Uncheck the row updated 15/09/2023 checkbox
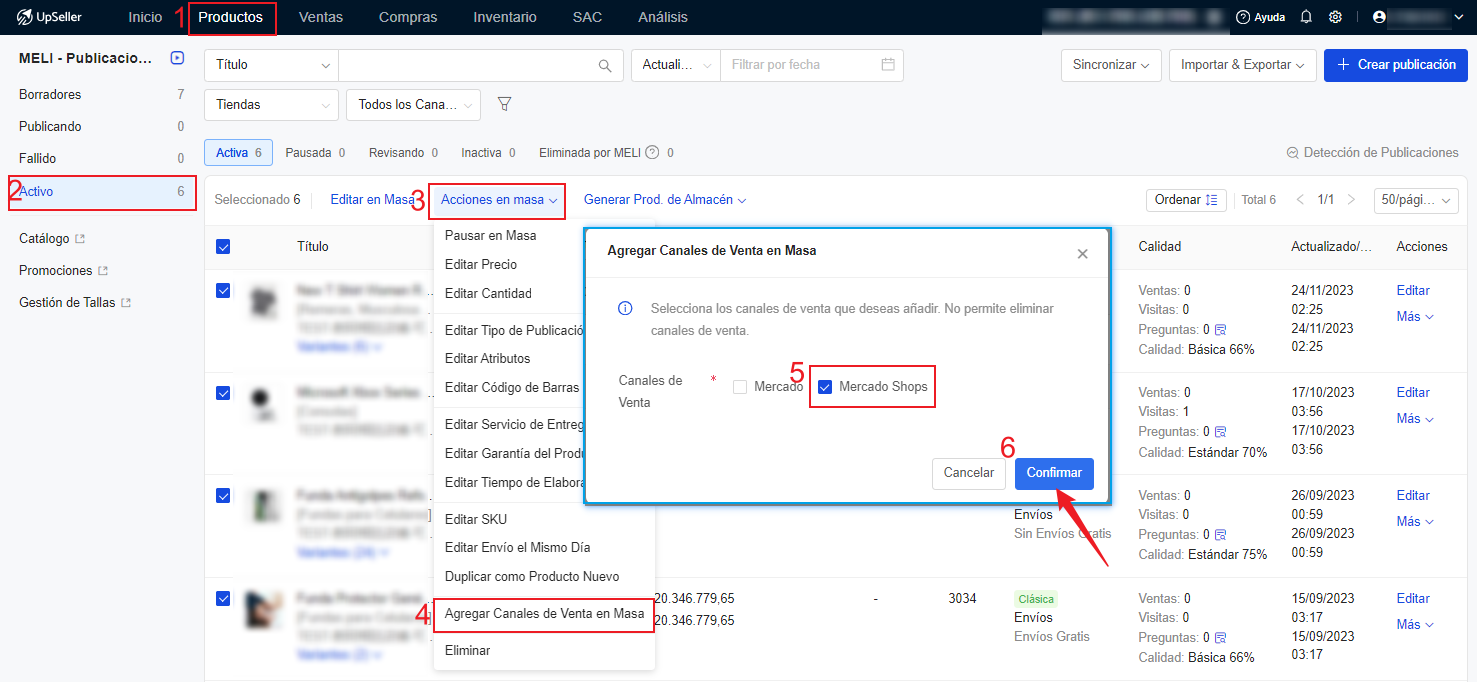Viewport: 1477px width, 682px height. click(x=223, y=599)
